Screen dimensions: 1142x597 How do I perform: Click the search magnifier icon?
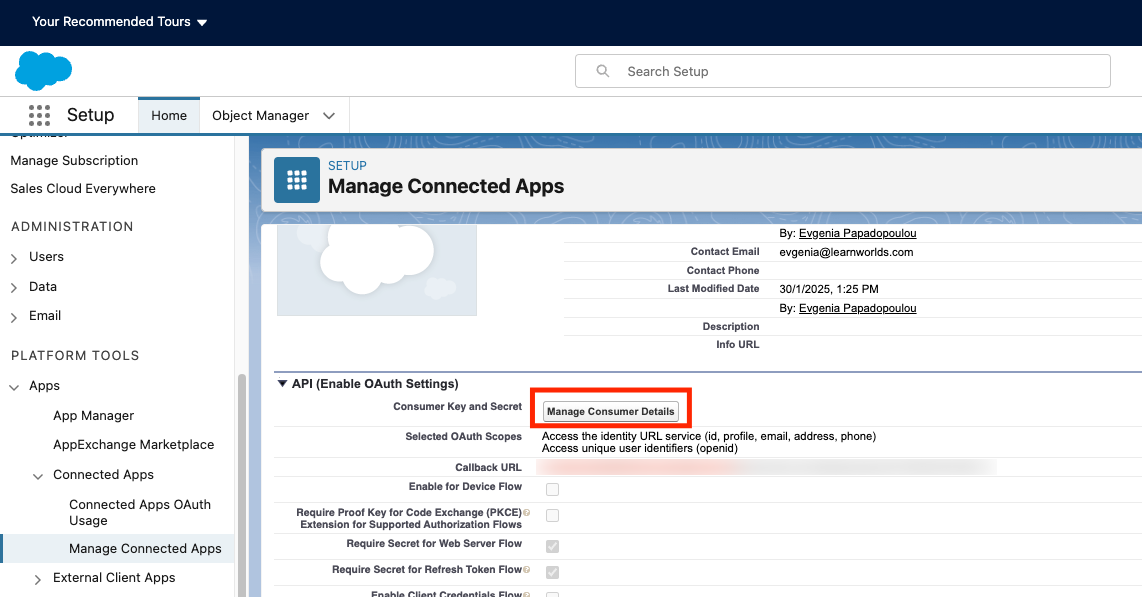pos(603,71)
